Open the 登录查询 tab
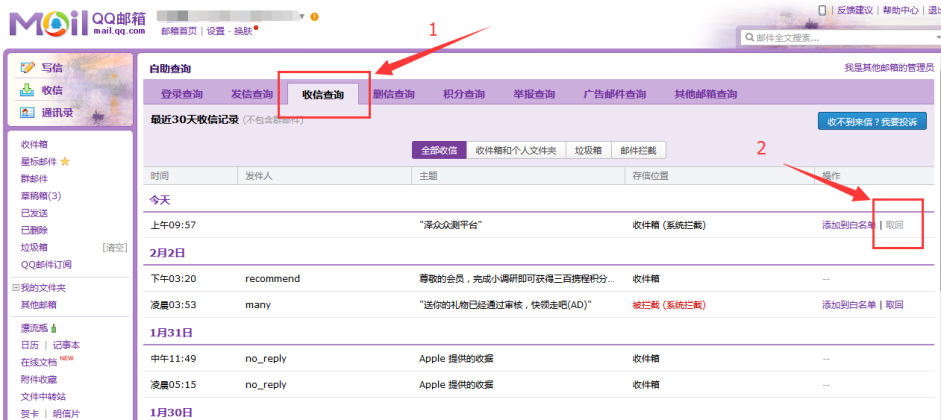This screenshot has width=941, height=420. 181,95
